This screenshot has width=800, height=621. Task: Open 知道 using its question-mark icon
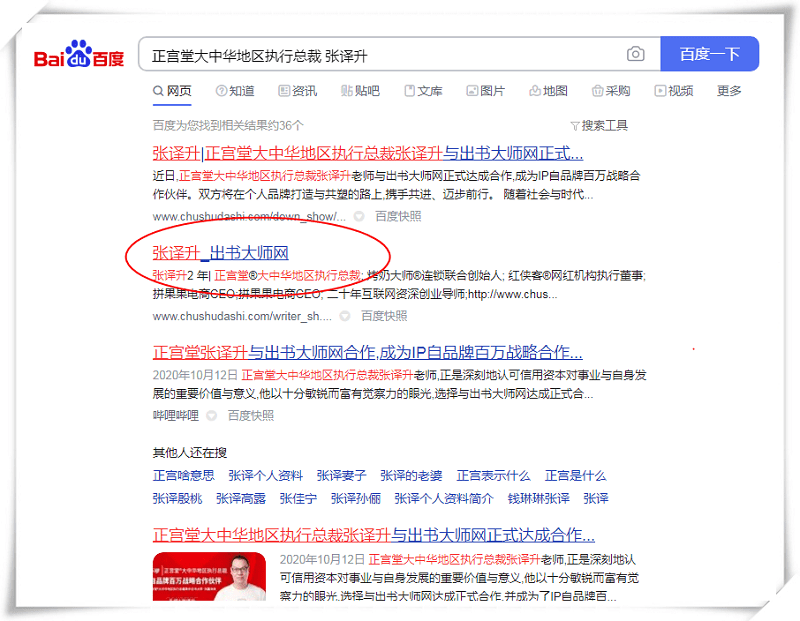pyautogui.click(x=219, y=90)
